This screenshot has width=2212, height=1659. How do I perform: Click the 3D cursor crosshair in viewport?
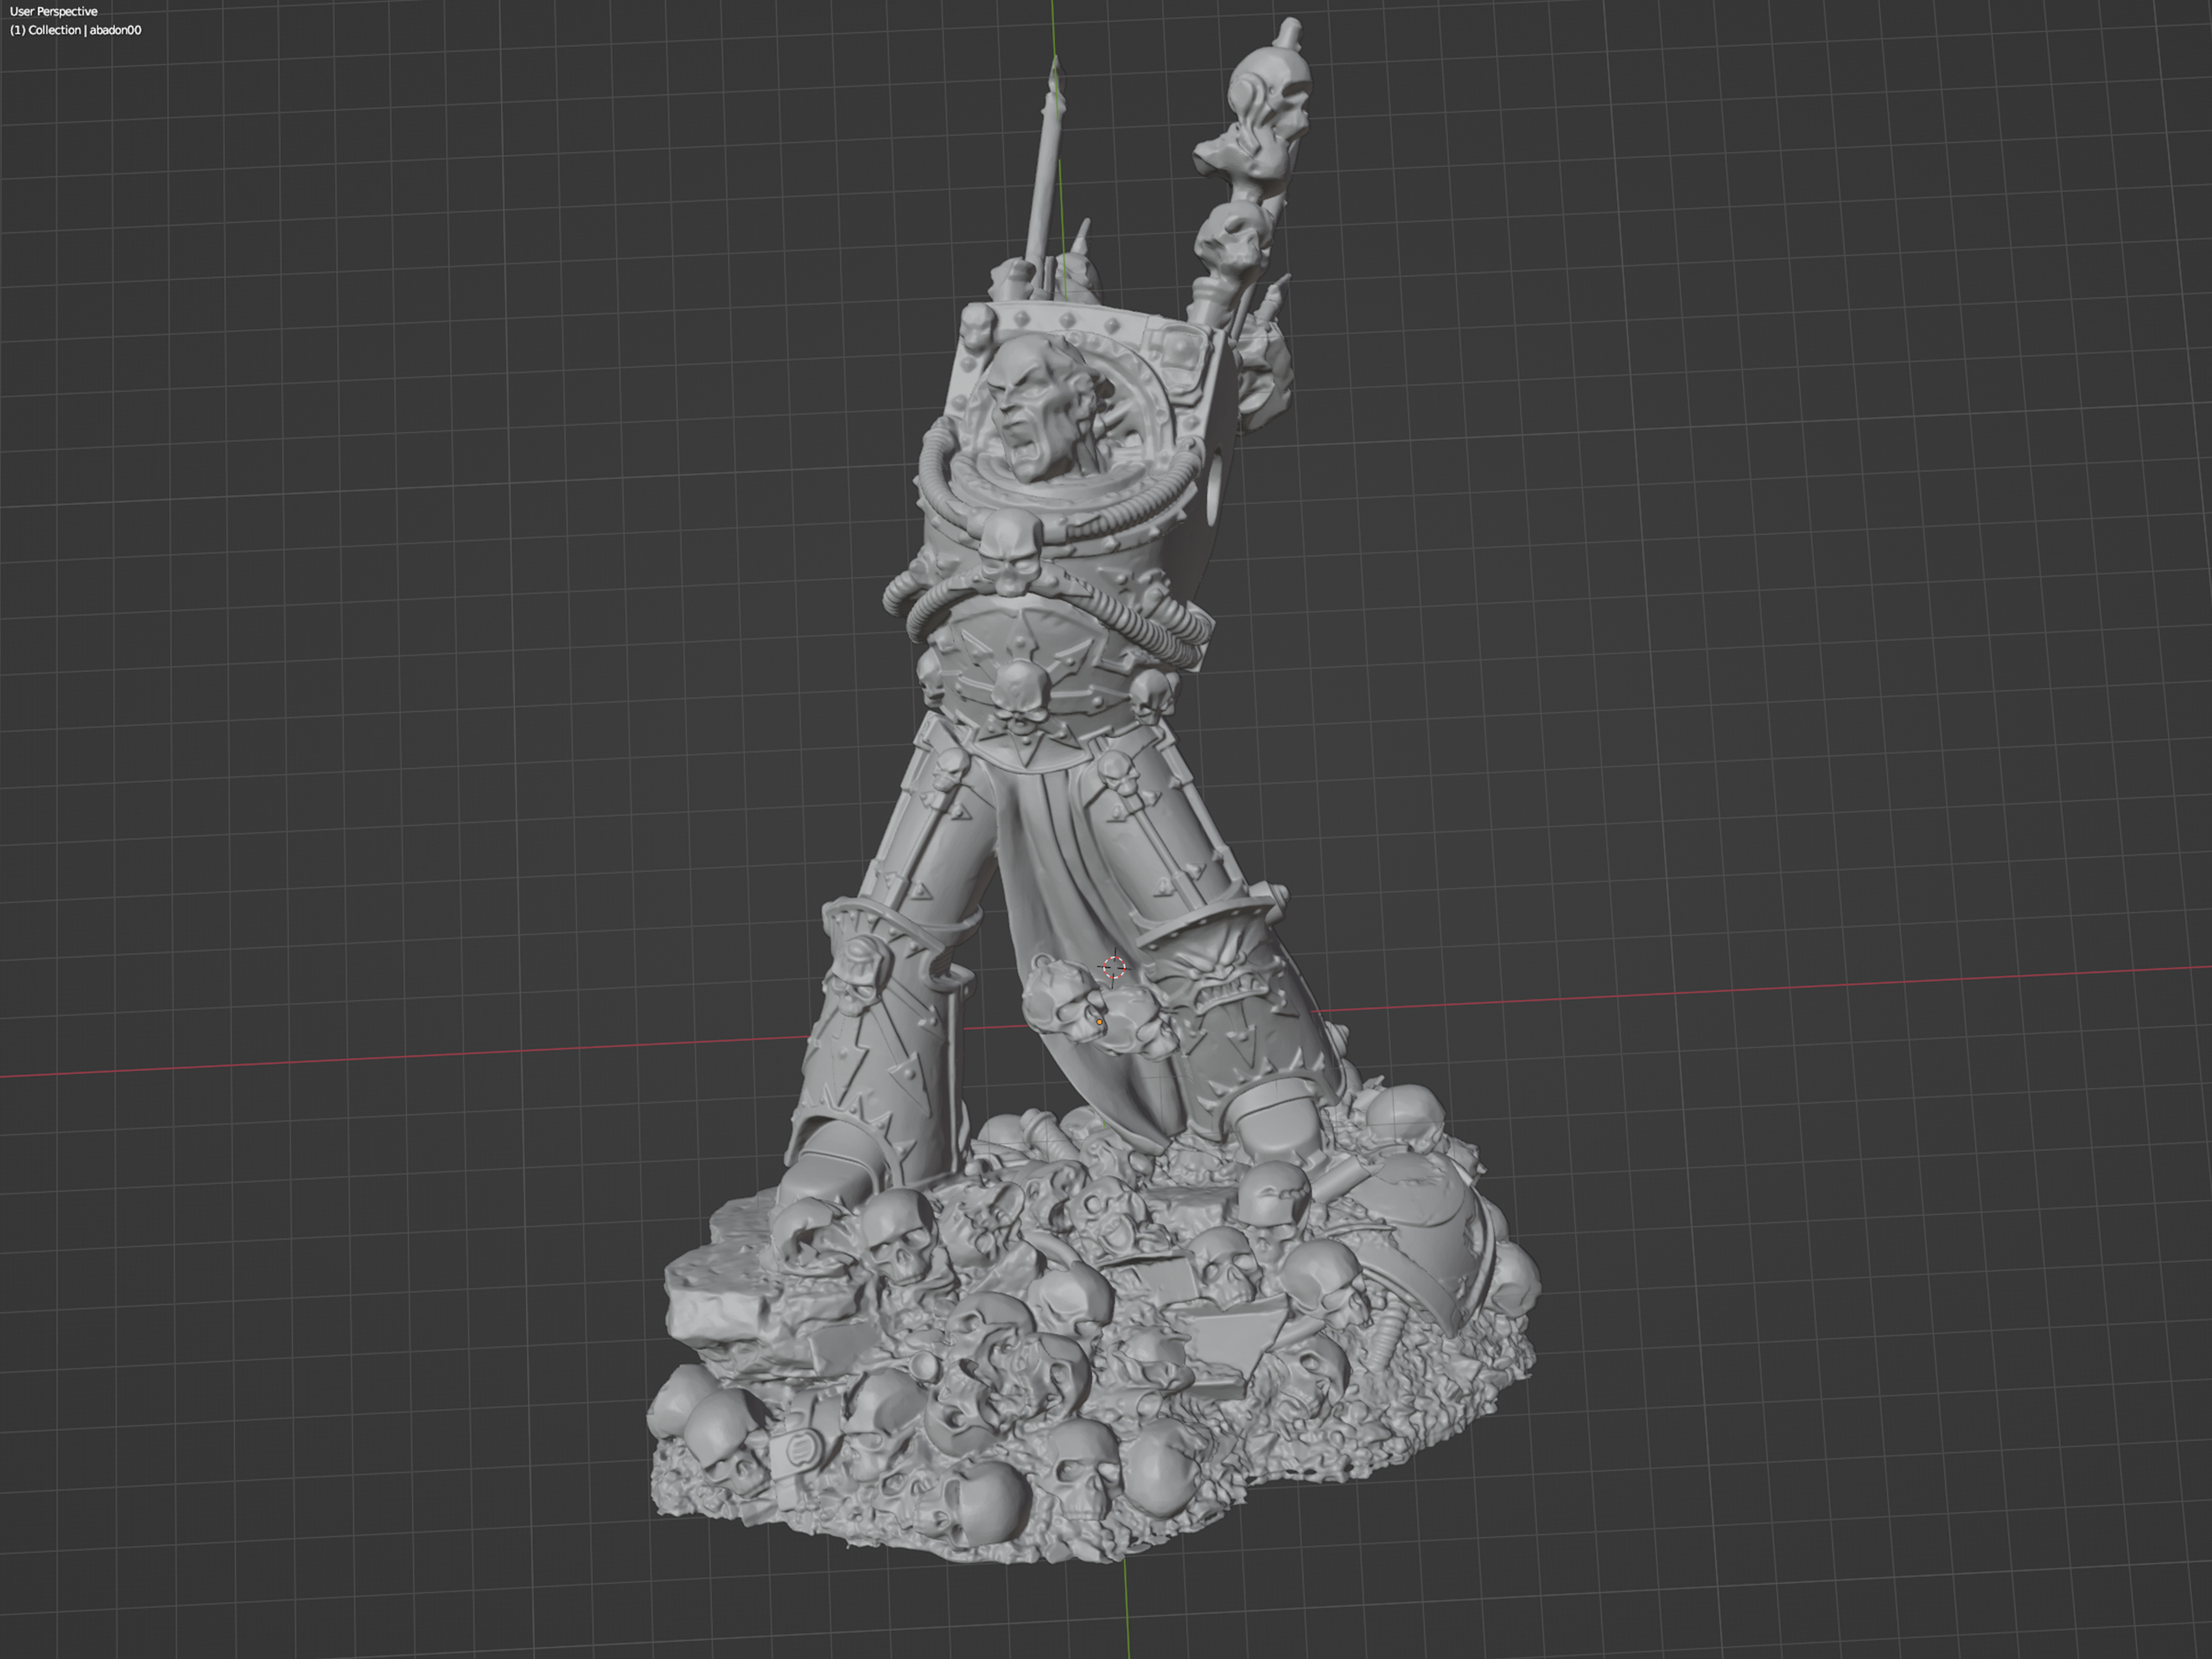(x=1114, y=967)
